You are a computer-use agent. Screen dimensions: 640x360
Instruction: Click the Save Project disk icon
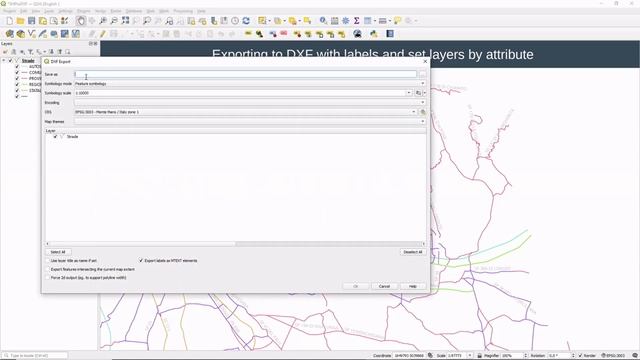point(31,21)
